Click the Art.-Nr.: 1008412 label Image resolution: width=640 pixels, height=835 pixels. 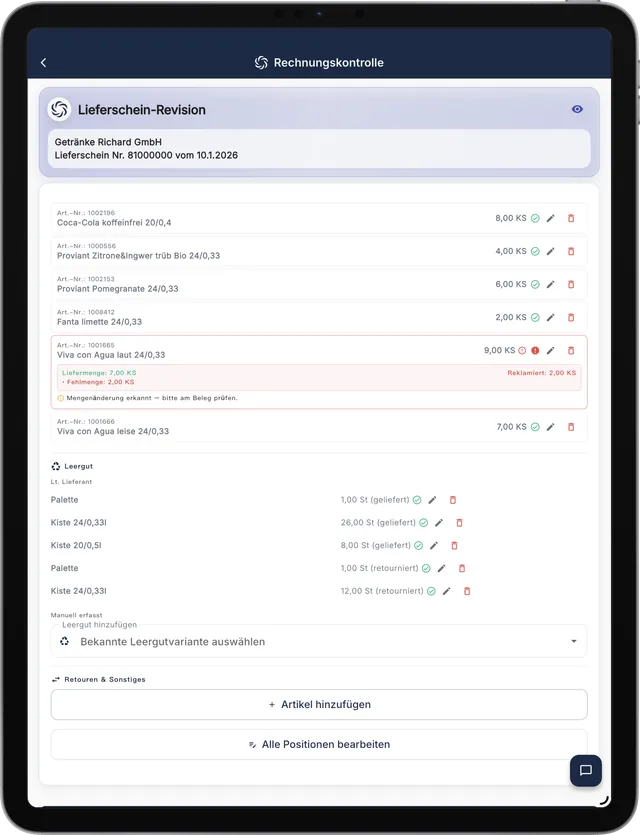click(86, 312)
